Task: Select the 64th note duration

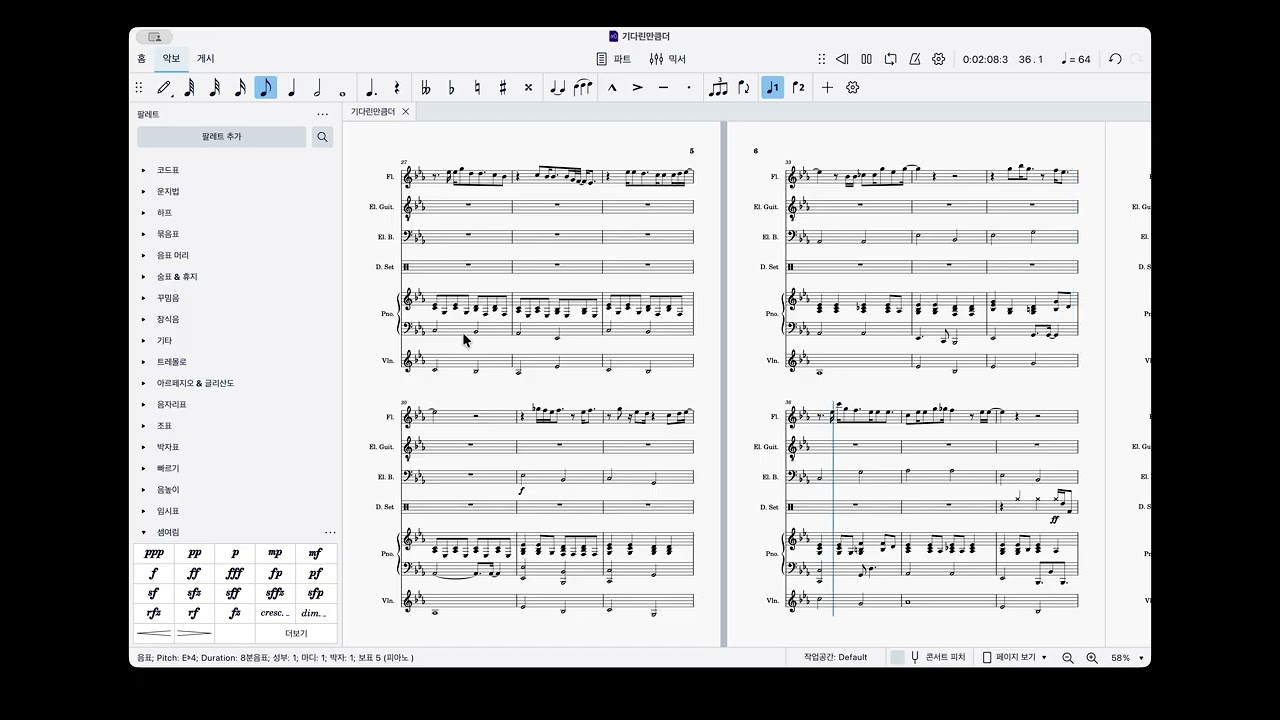Action: pos(189,88)
